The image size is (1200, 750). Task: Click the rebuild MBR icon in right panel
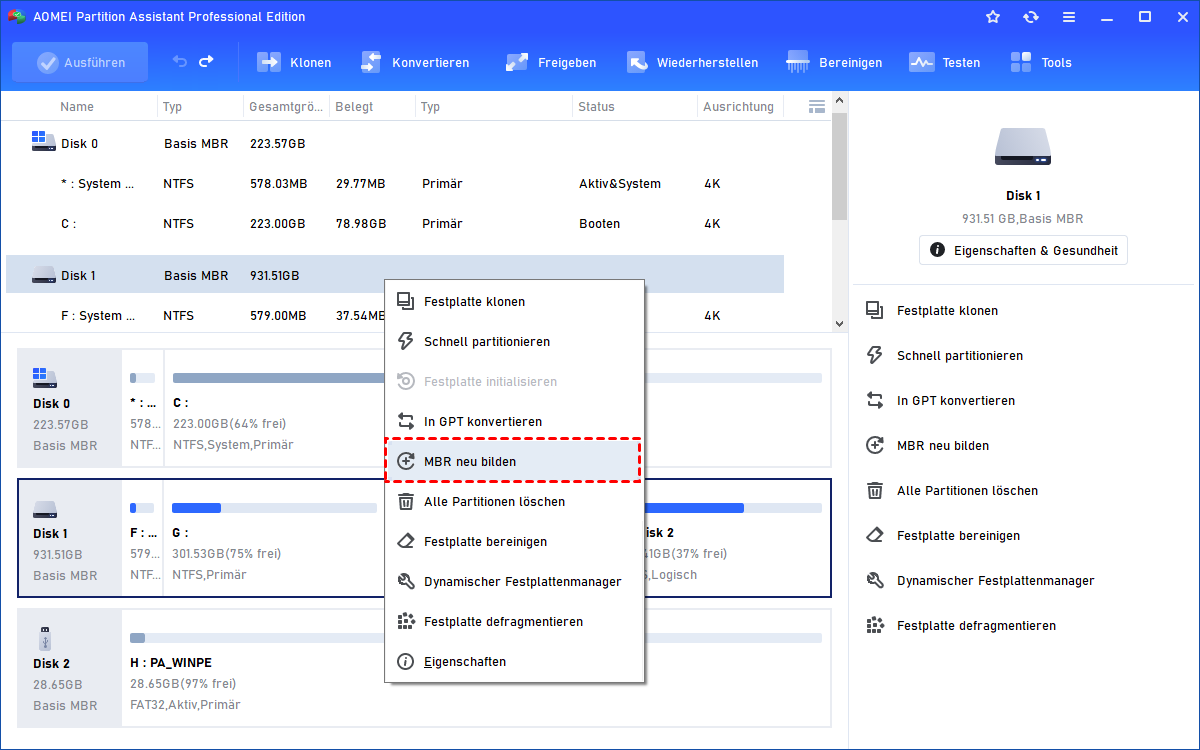tap(875, 446)
